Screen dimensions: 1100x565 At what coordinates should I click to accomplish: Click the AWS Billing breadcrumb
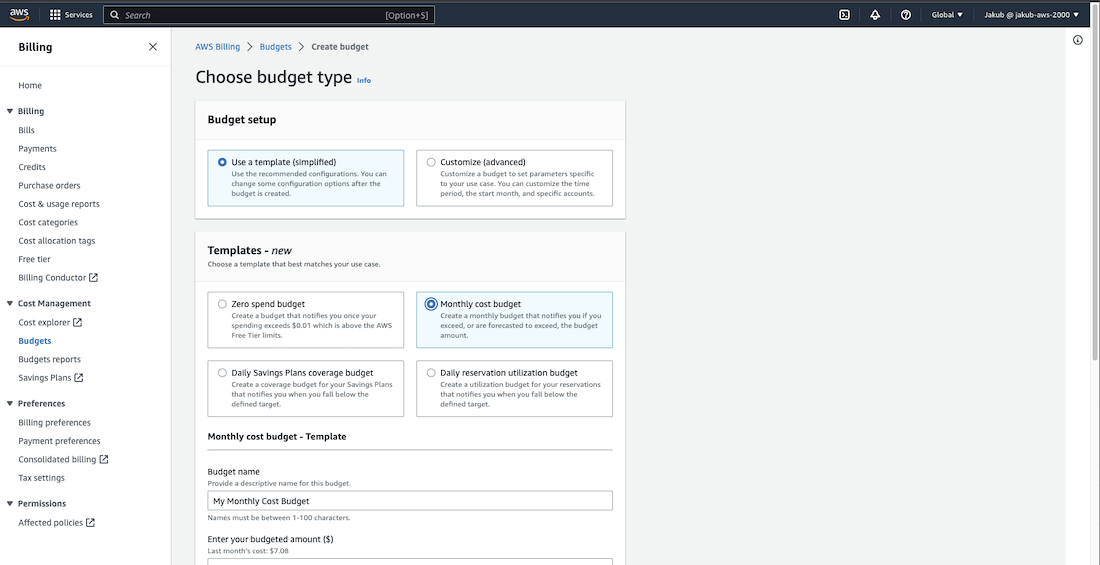tap(217, 47)
